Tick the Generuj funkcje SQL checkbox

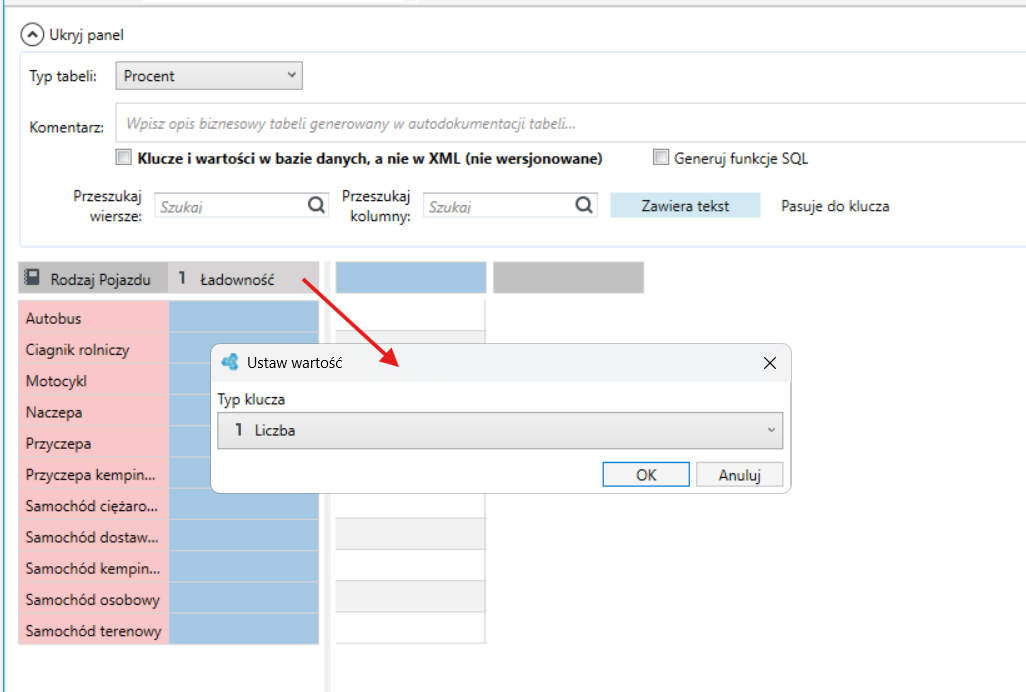[x=661, y=157]
